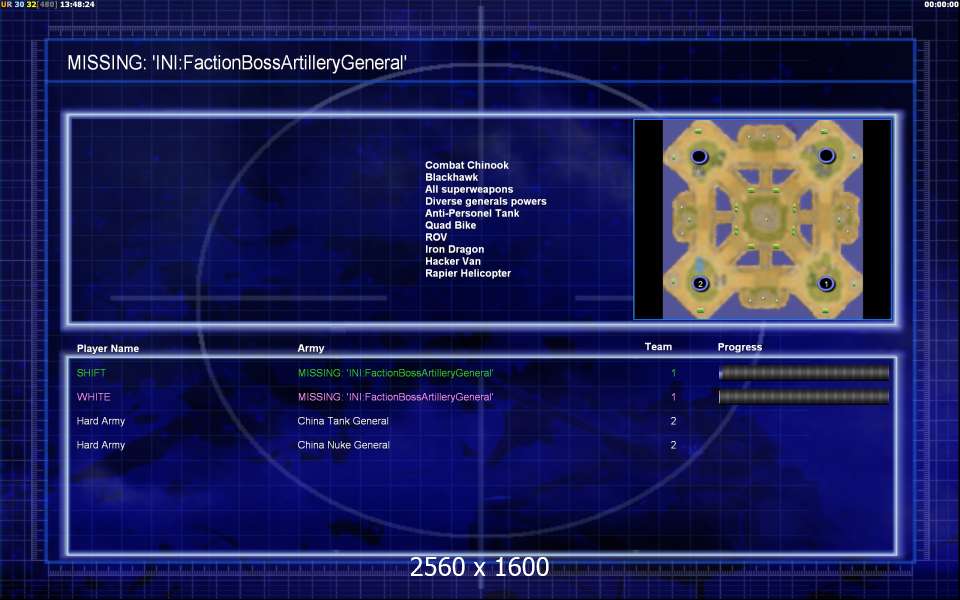Screen dimensions: 960x600
Task: Click the 'Army' column header
Action: pos(311,348)
